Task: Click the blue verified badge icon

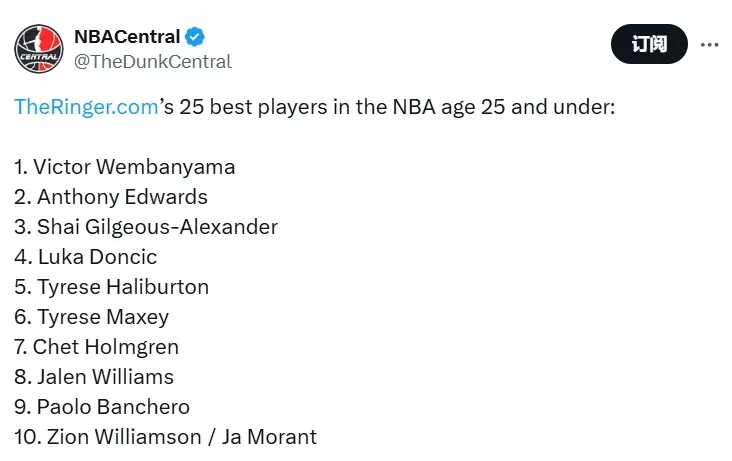Action: point(195,37)
